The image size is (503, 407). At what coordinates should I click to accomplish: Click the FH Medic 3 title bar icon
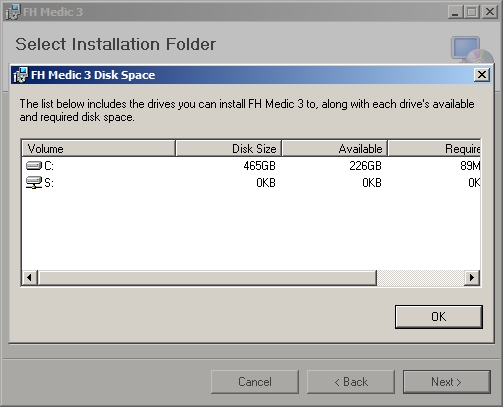(13, 12)
